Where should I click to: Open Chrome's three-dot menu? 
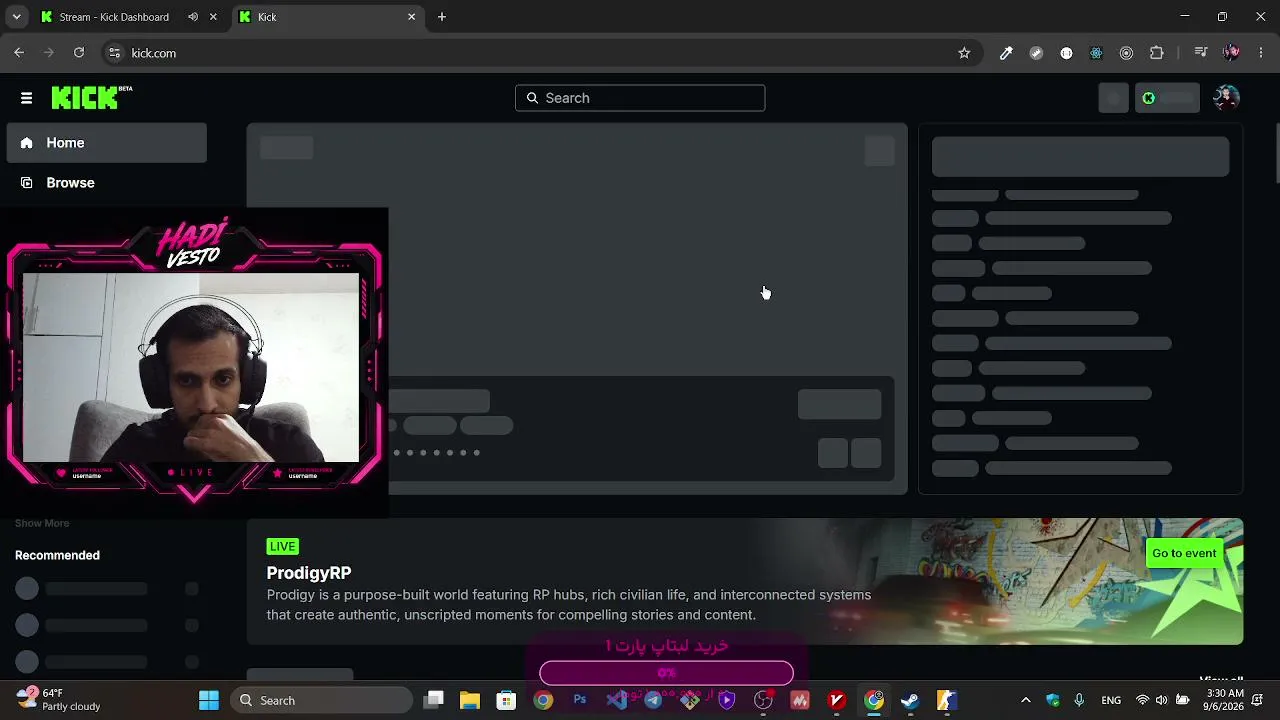click(x=1260, y=53)
